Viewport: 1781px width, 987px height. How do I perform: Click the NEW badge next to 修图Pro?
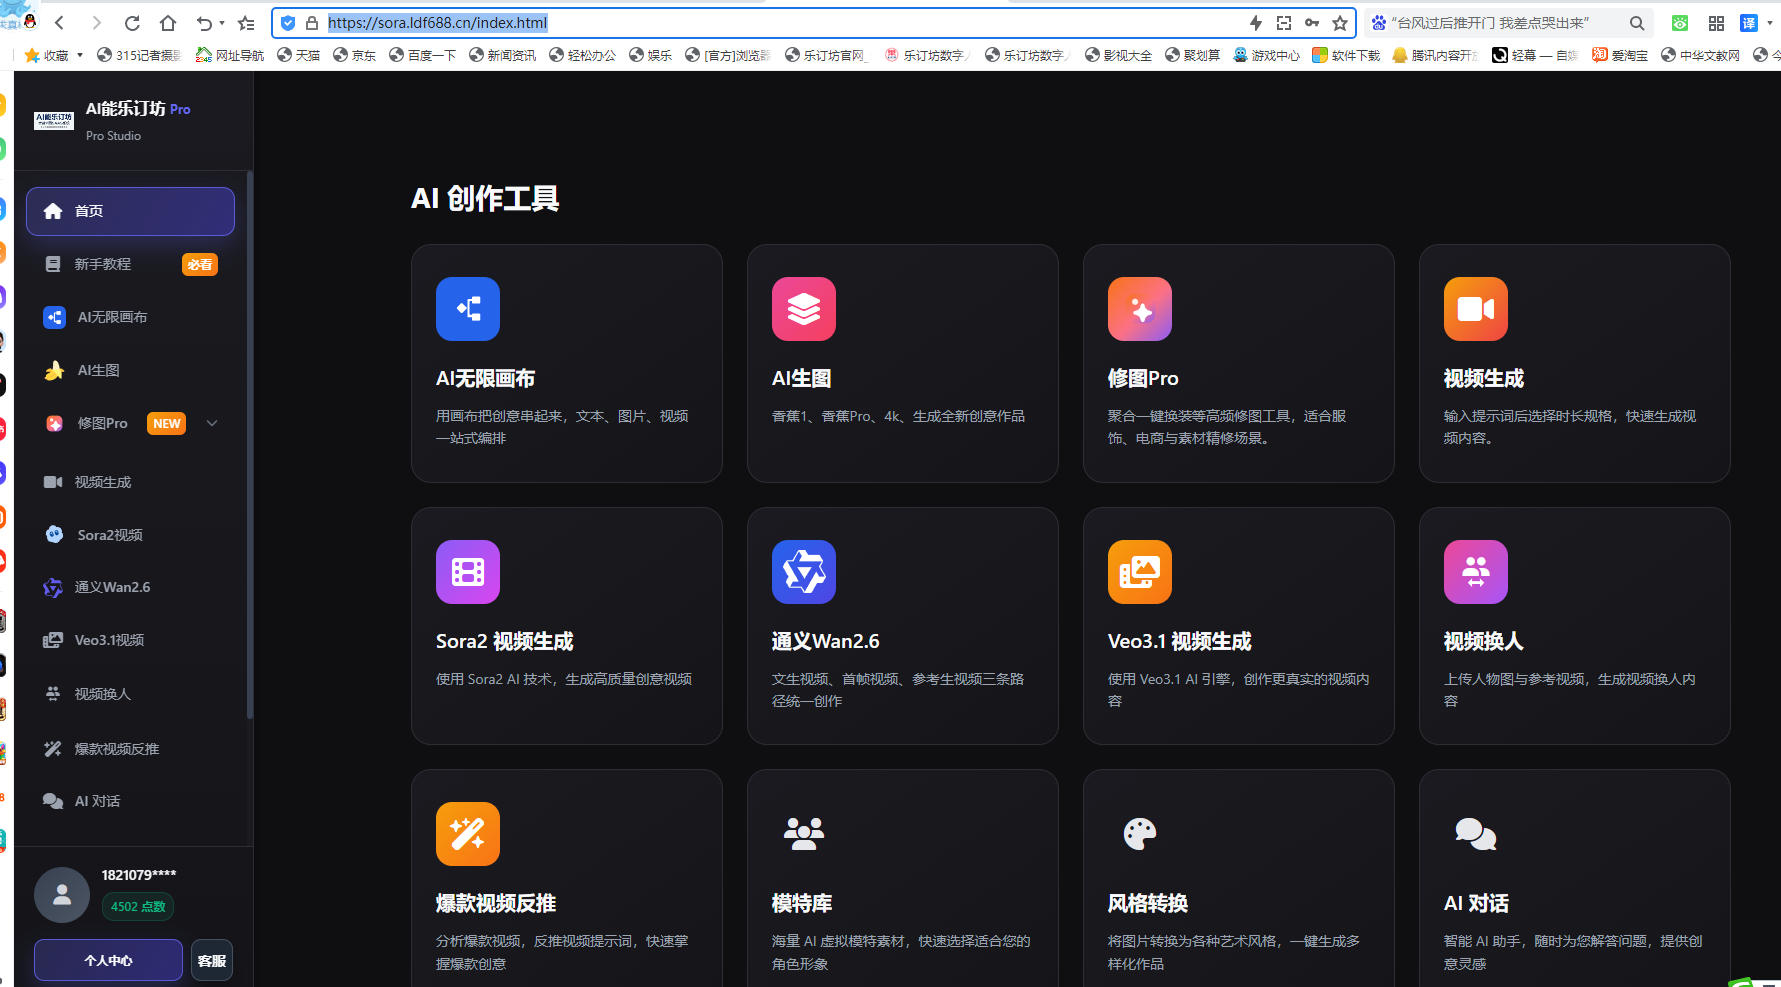pos(167,423)
